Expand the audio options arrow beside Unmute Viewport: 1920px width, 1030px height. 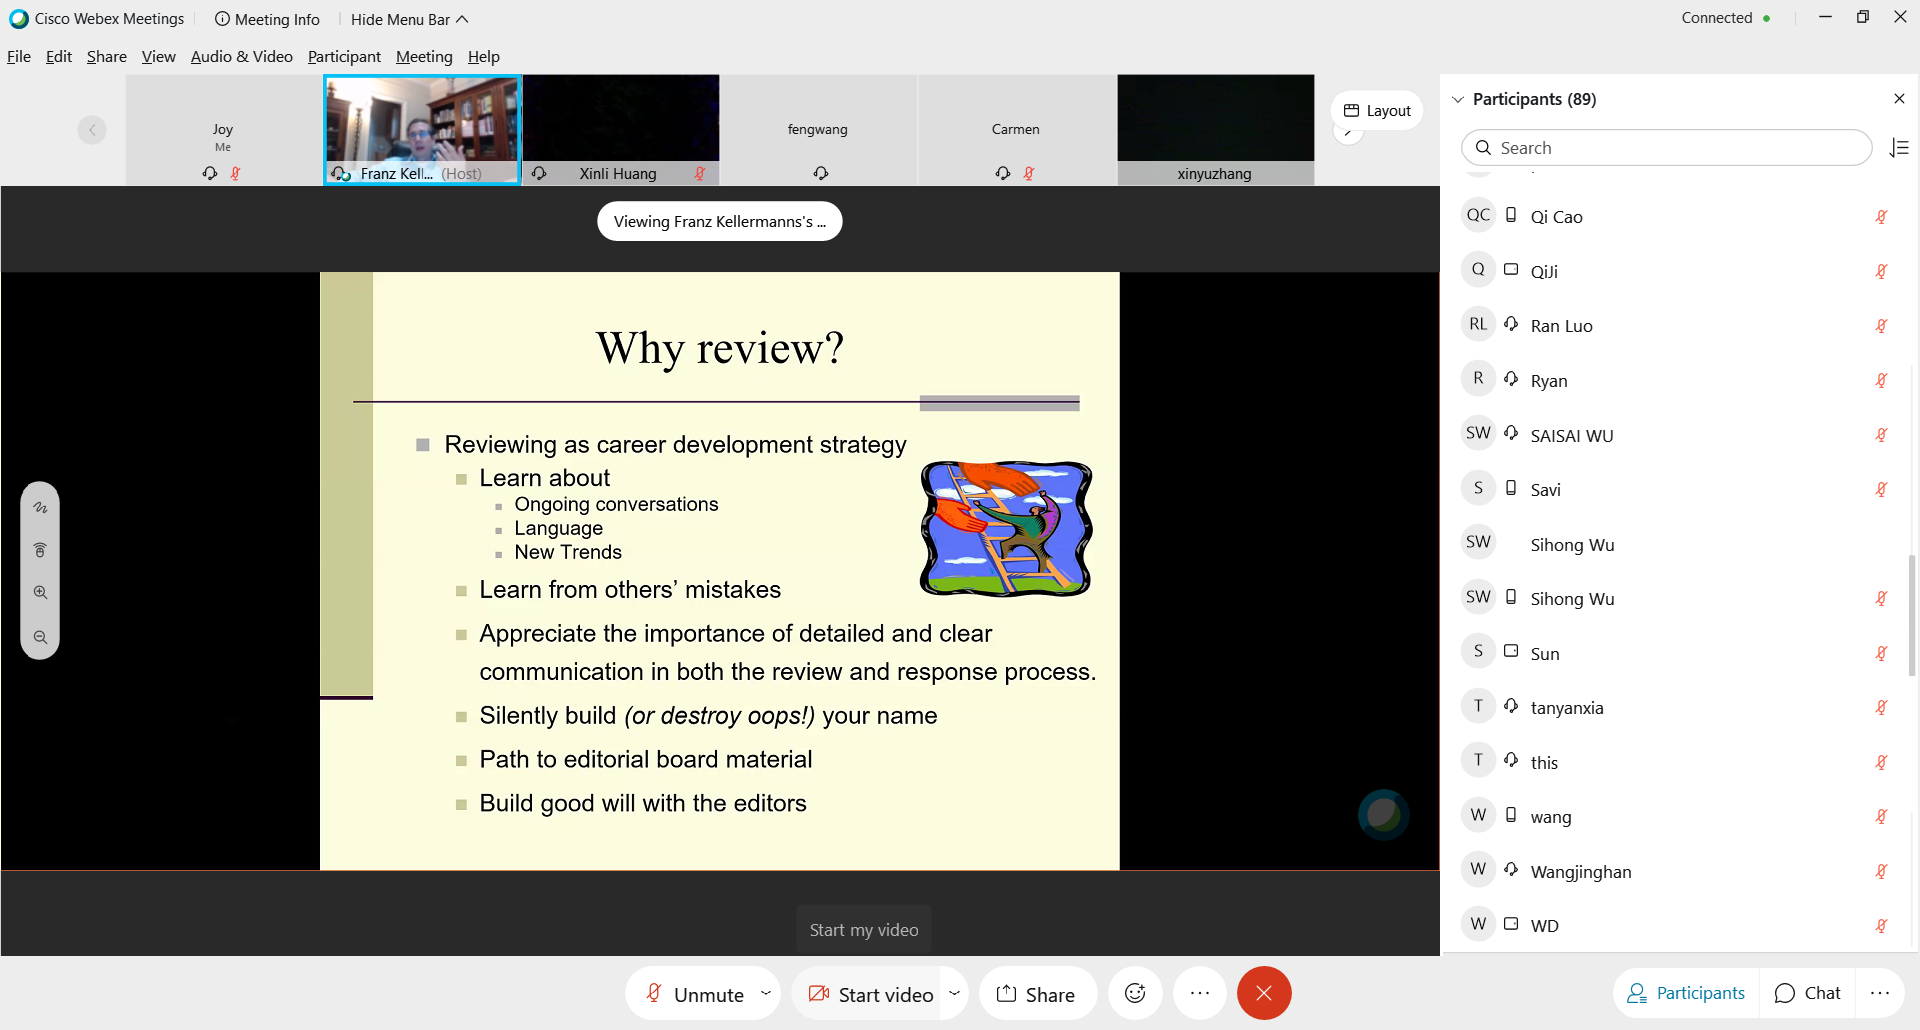766,993
